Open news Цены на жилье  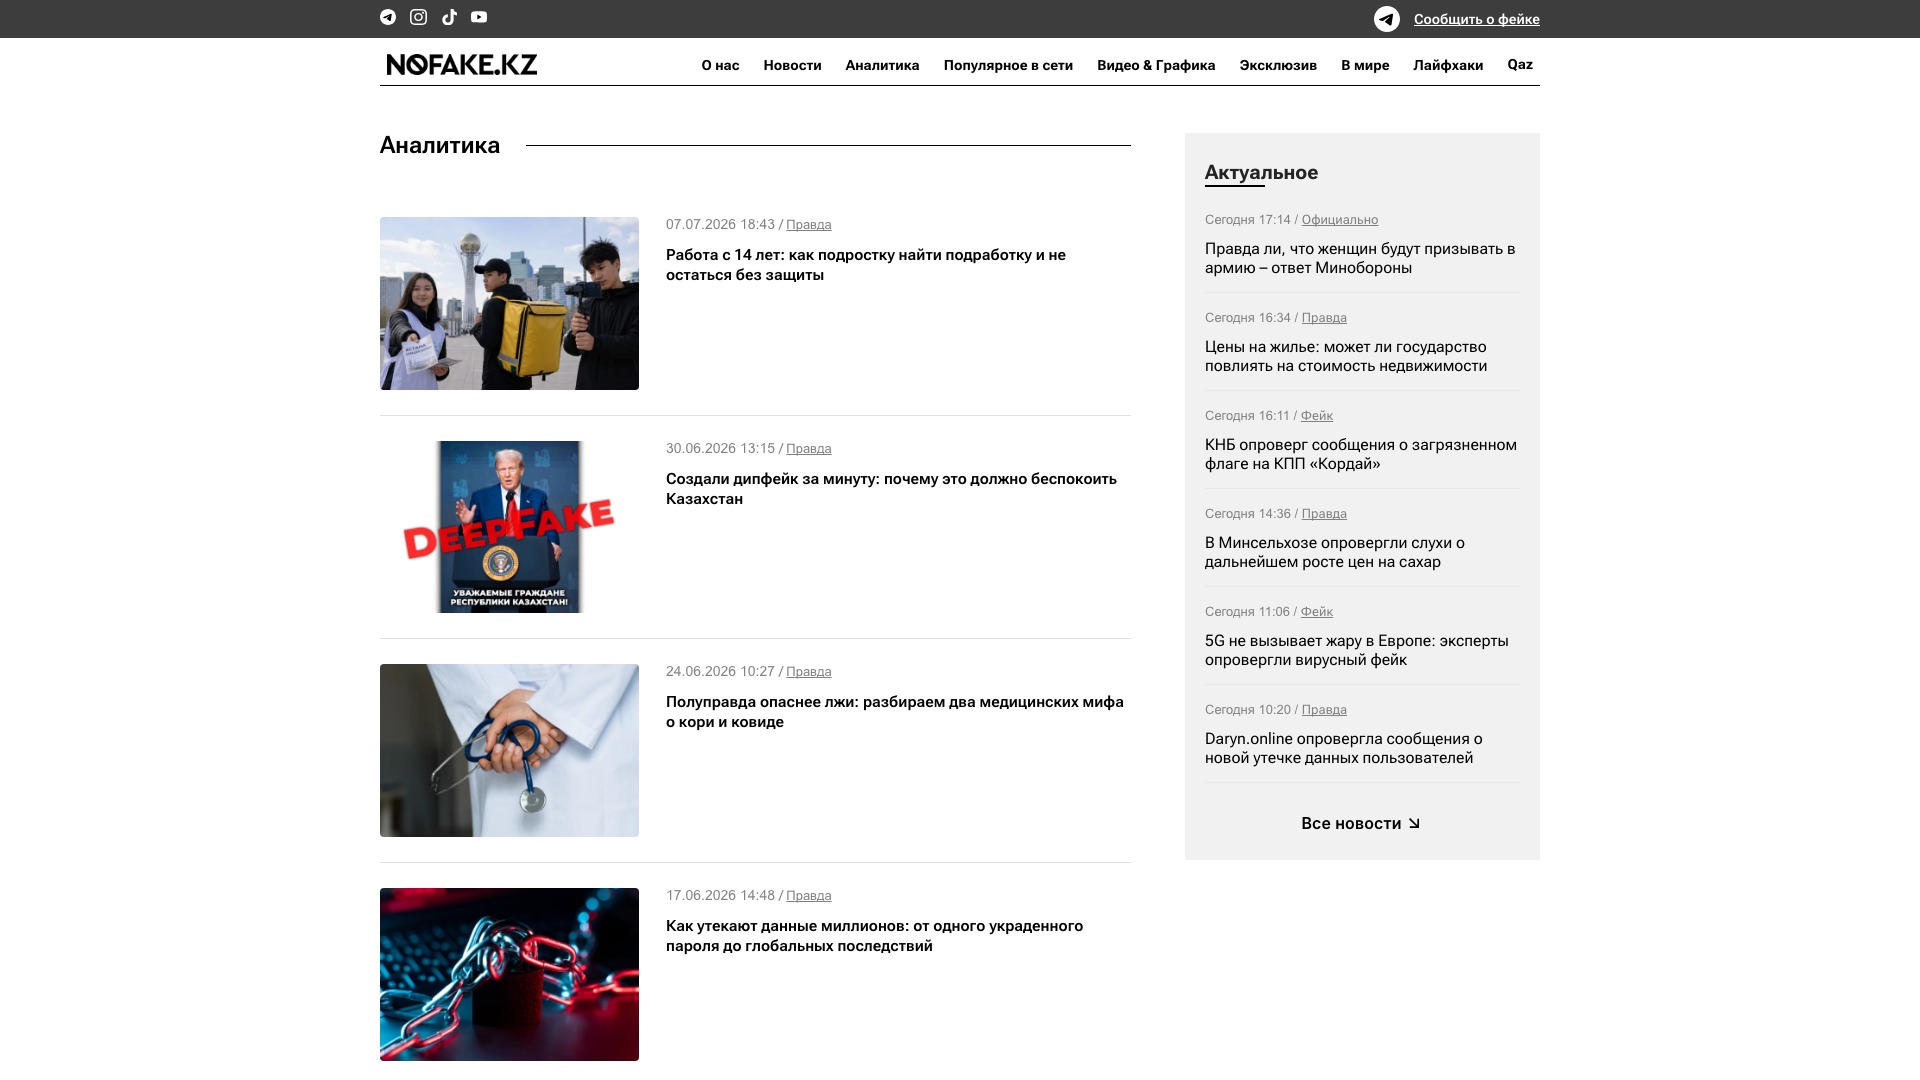(1346, 356)
